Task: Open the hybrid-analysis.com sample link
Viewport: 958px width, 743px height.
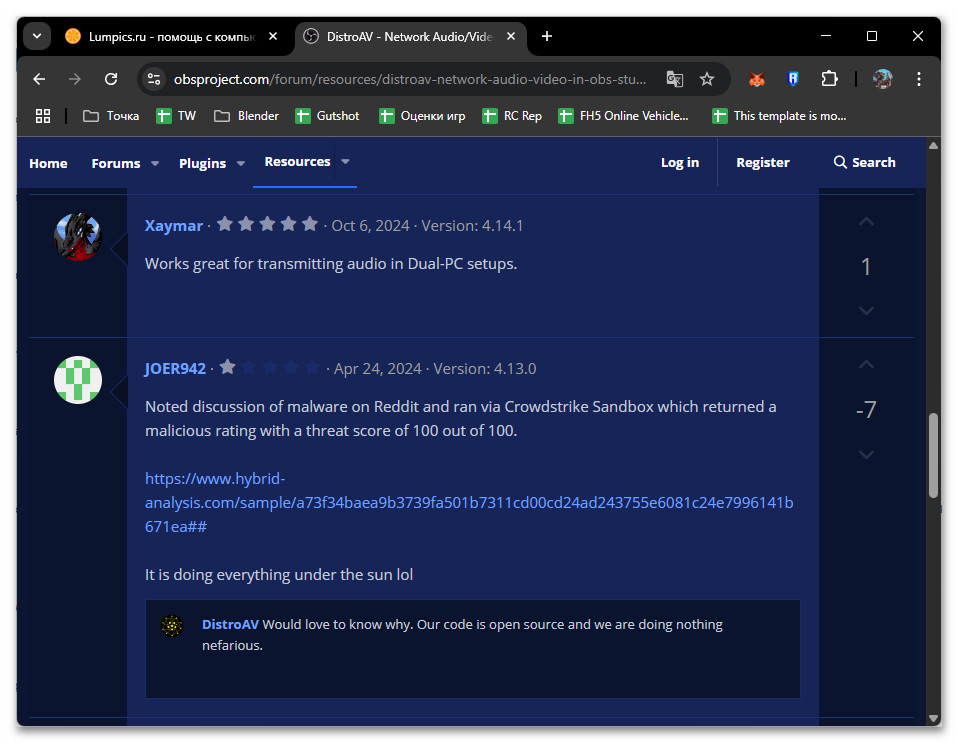Action: (468, 502)
